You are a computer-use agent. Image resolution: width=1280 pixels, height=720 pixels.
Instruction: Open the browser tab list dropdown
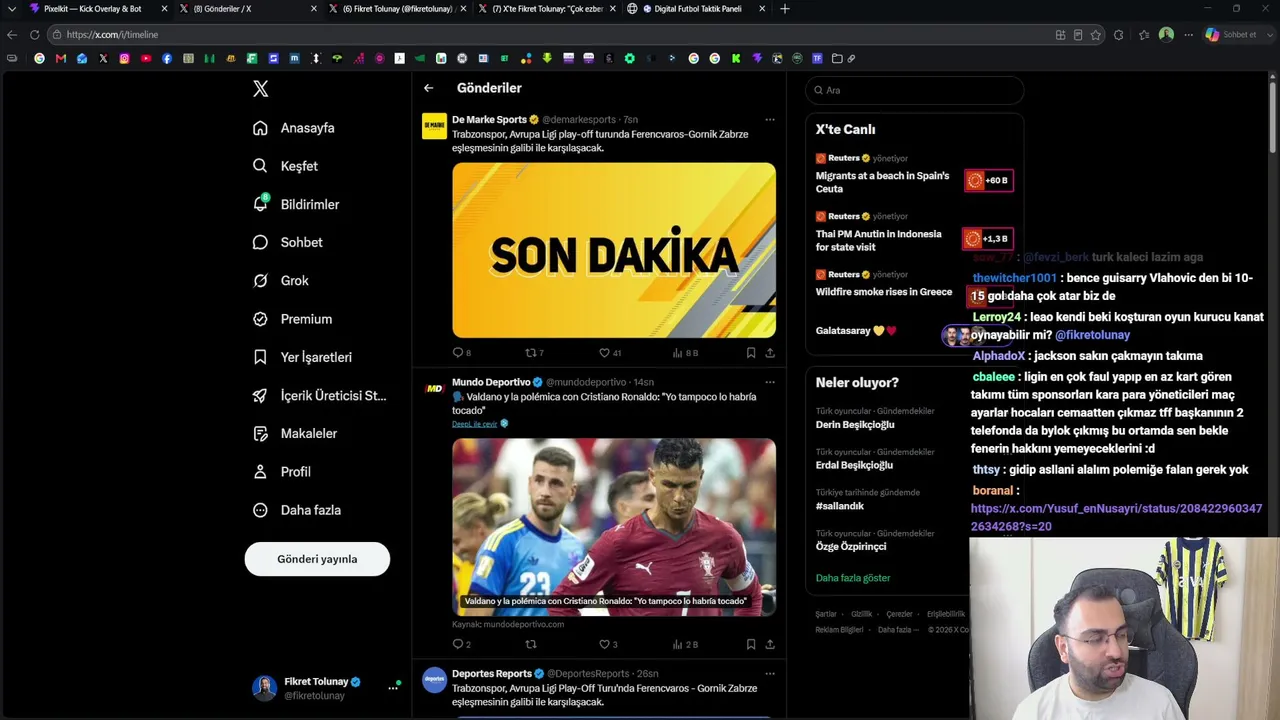12,9
